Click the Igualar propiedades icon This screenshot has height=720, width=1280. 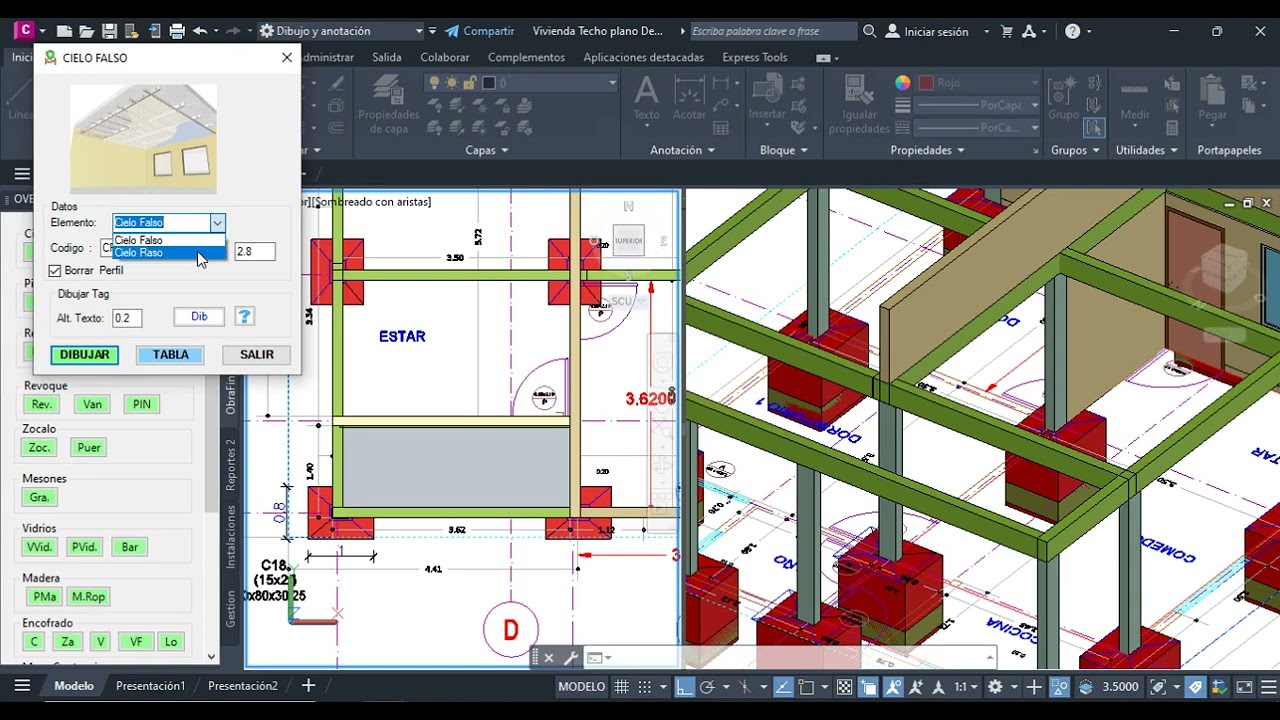(859, 104)
